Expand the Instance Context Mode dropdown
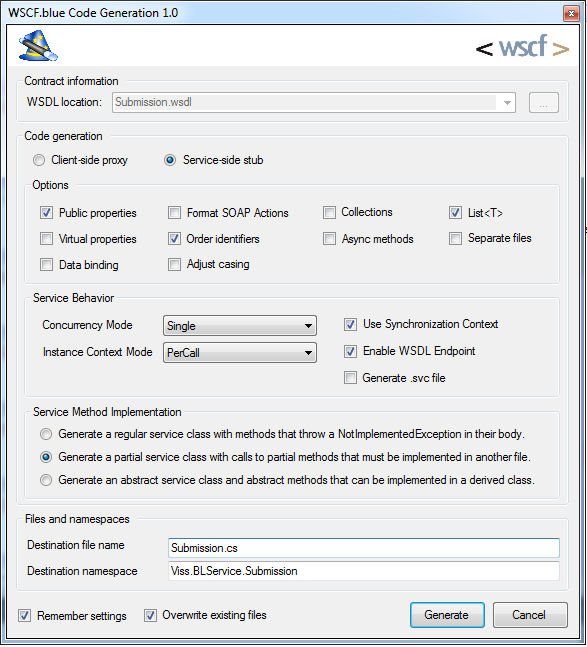 [x=240, y=352]
